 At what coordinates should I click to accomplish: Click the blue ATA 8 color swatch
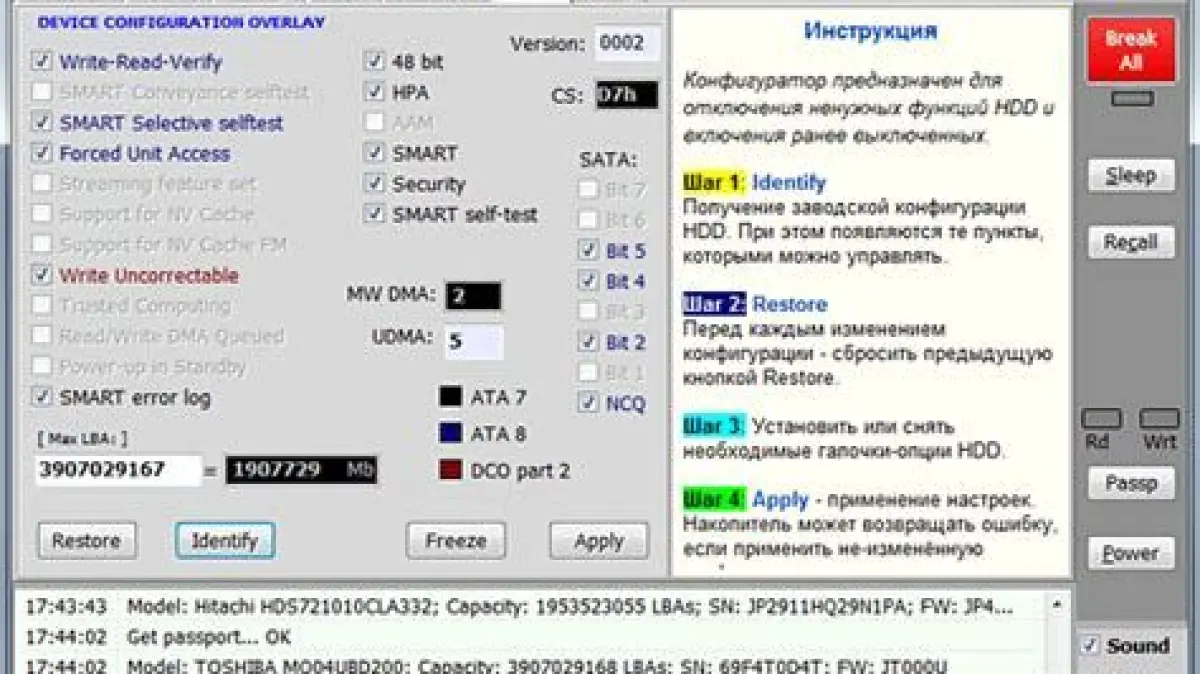451,434
